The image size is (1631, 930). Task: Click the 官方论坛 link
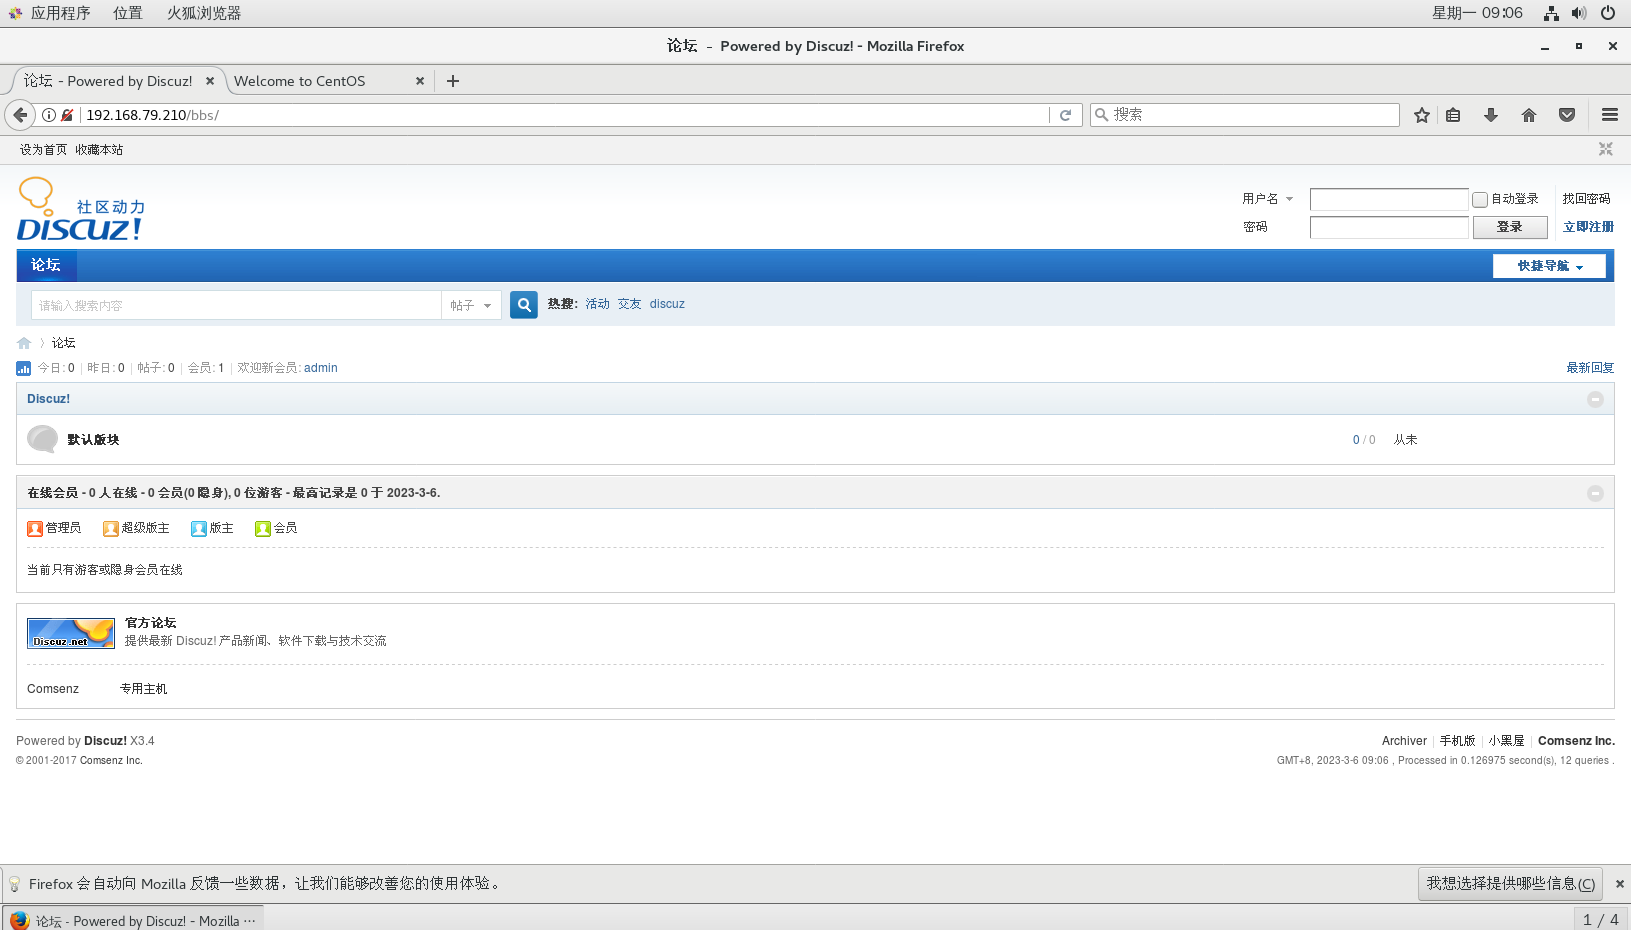coord(150,623)
